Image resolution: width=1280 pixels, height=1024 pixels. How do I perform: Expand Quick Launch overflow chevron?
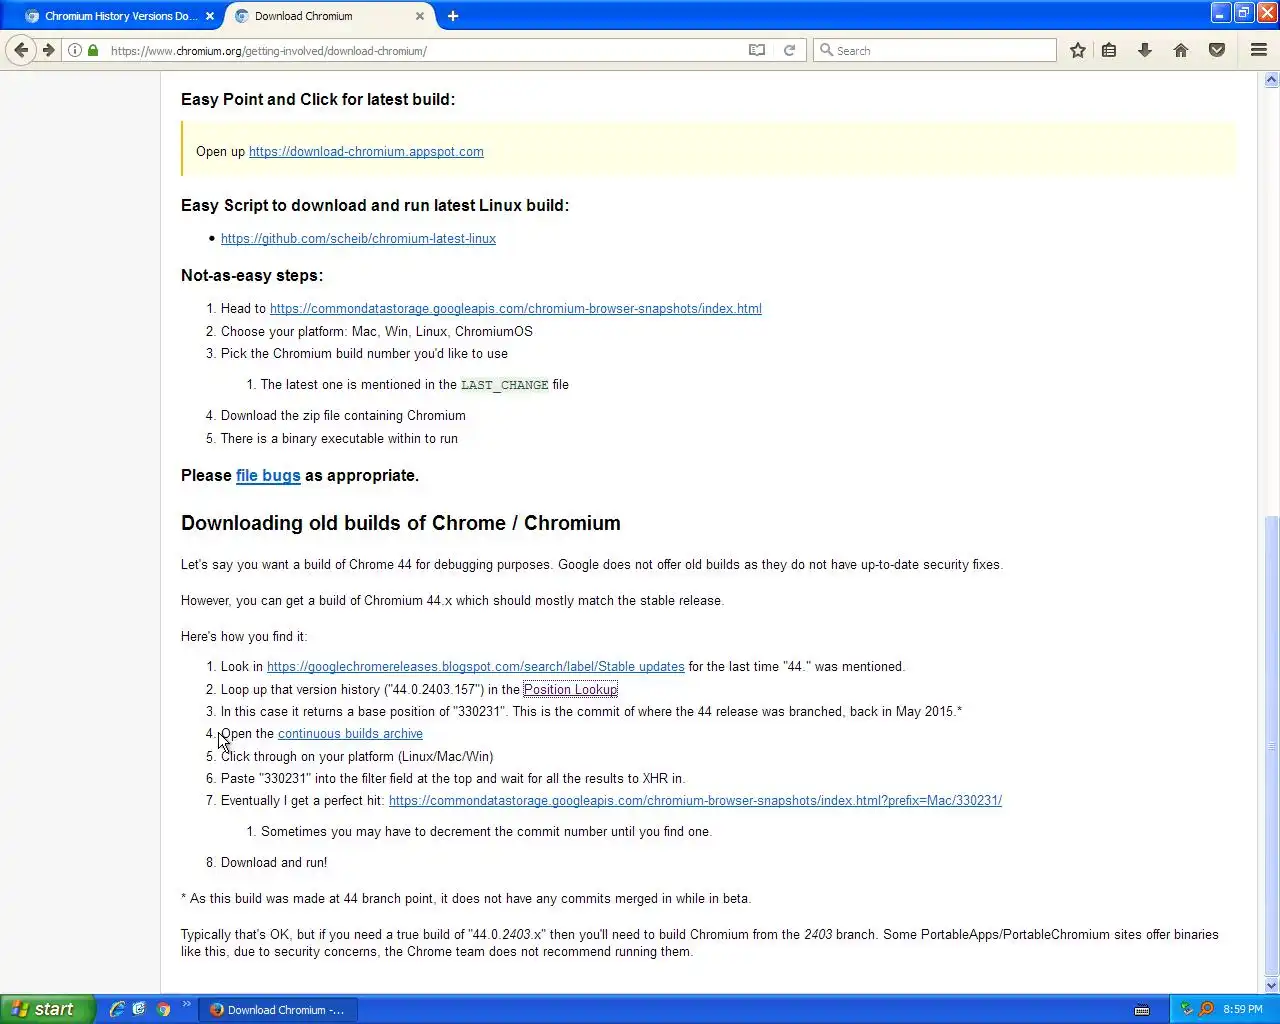(186, 1005)
